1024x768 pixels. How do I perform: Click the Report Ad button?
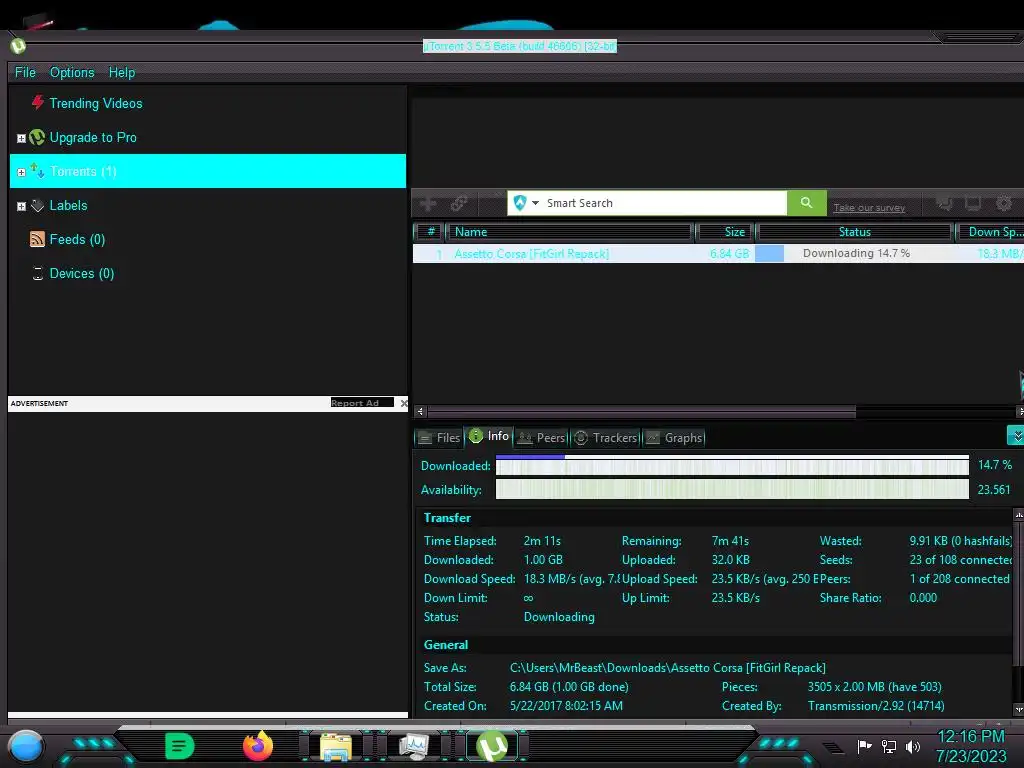point(362,403)
